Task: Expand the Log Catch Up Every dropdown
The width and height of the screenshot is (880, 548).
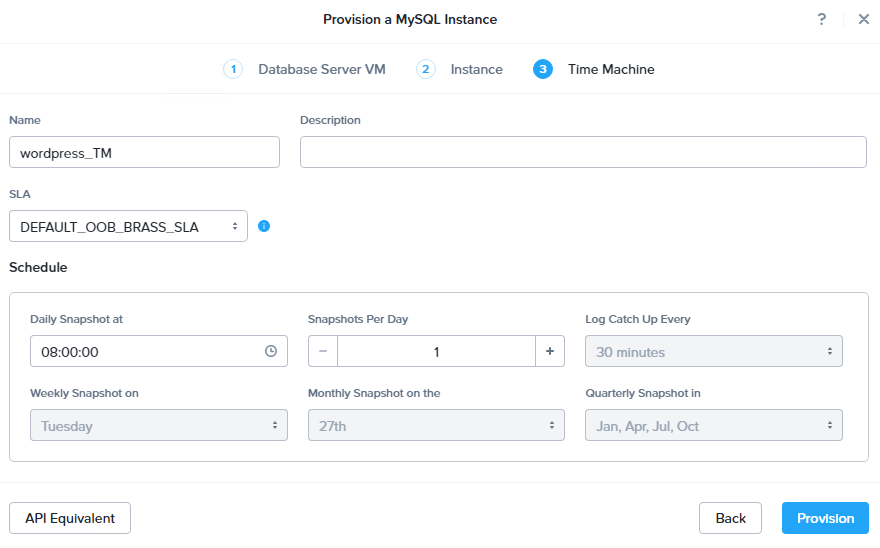Action: pyautogui.click(x=713, y=352)
